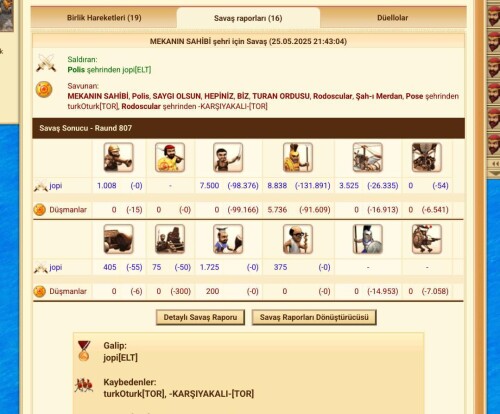Click the catapult unit icon
Viewport: 500px width, 414px height.
pos(170,239)
